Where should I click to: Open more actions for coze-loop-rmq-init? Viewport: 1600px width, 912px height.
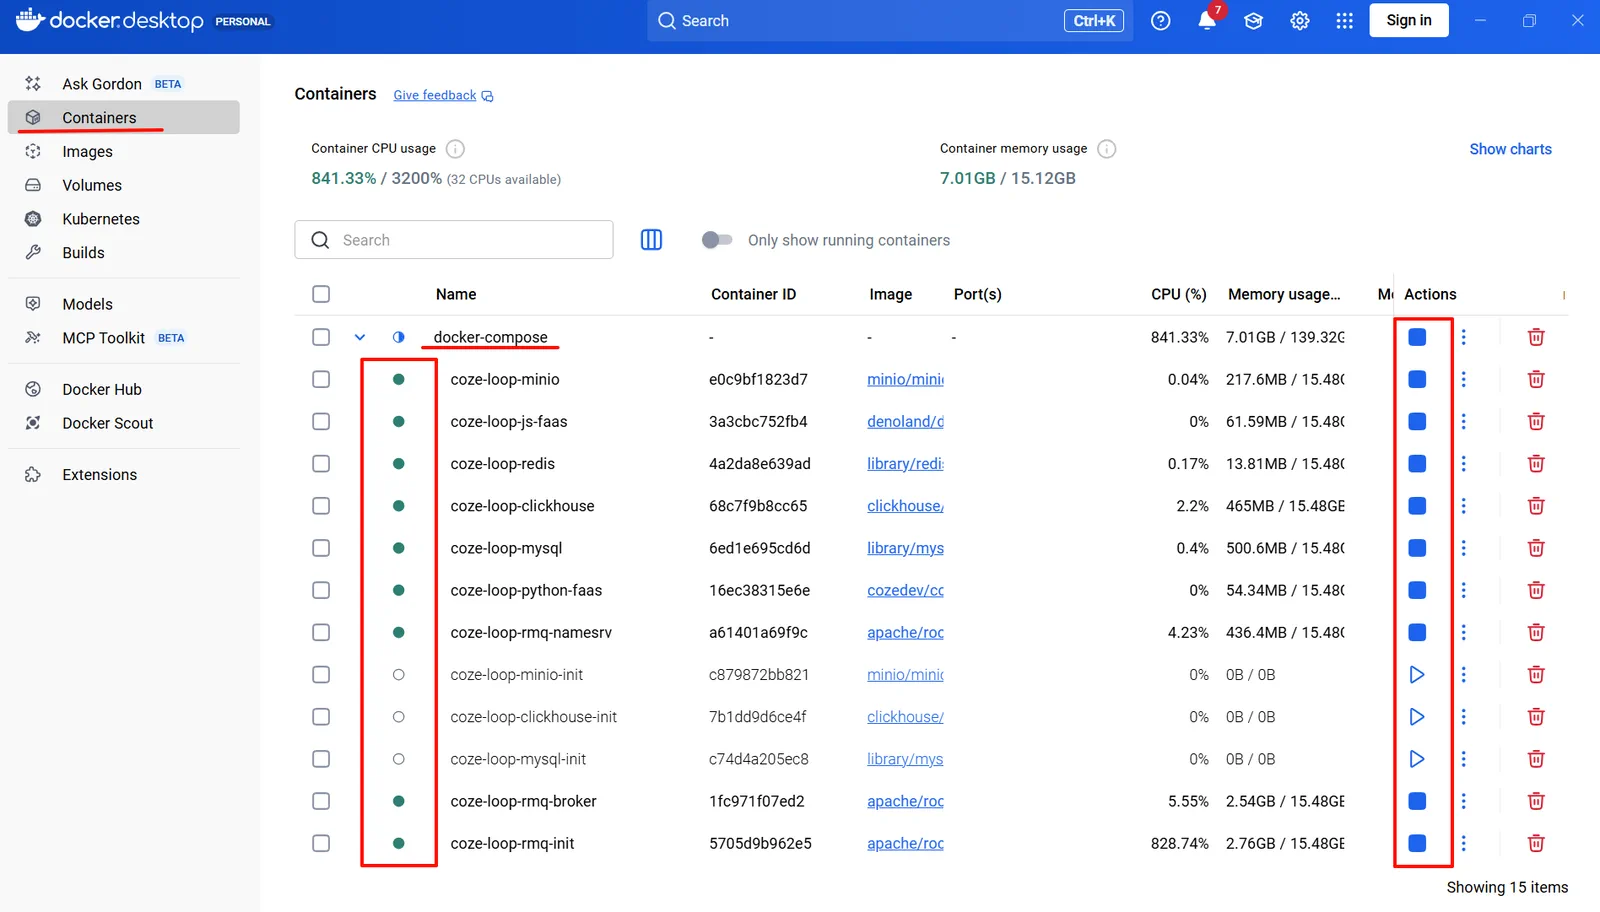1463,843
